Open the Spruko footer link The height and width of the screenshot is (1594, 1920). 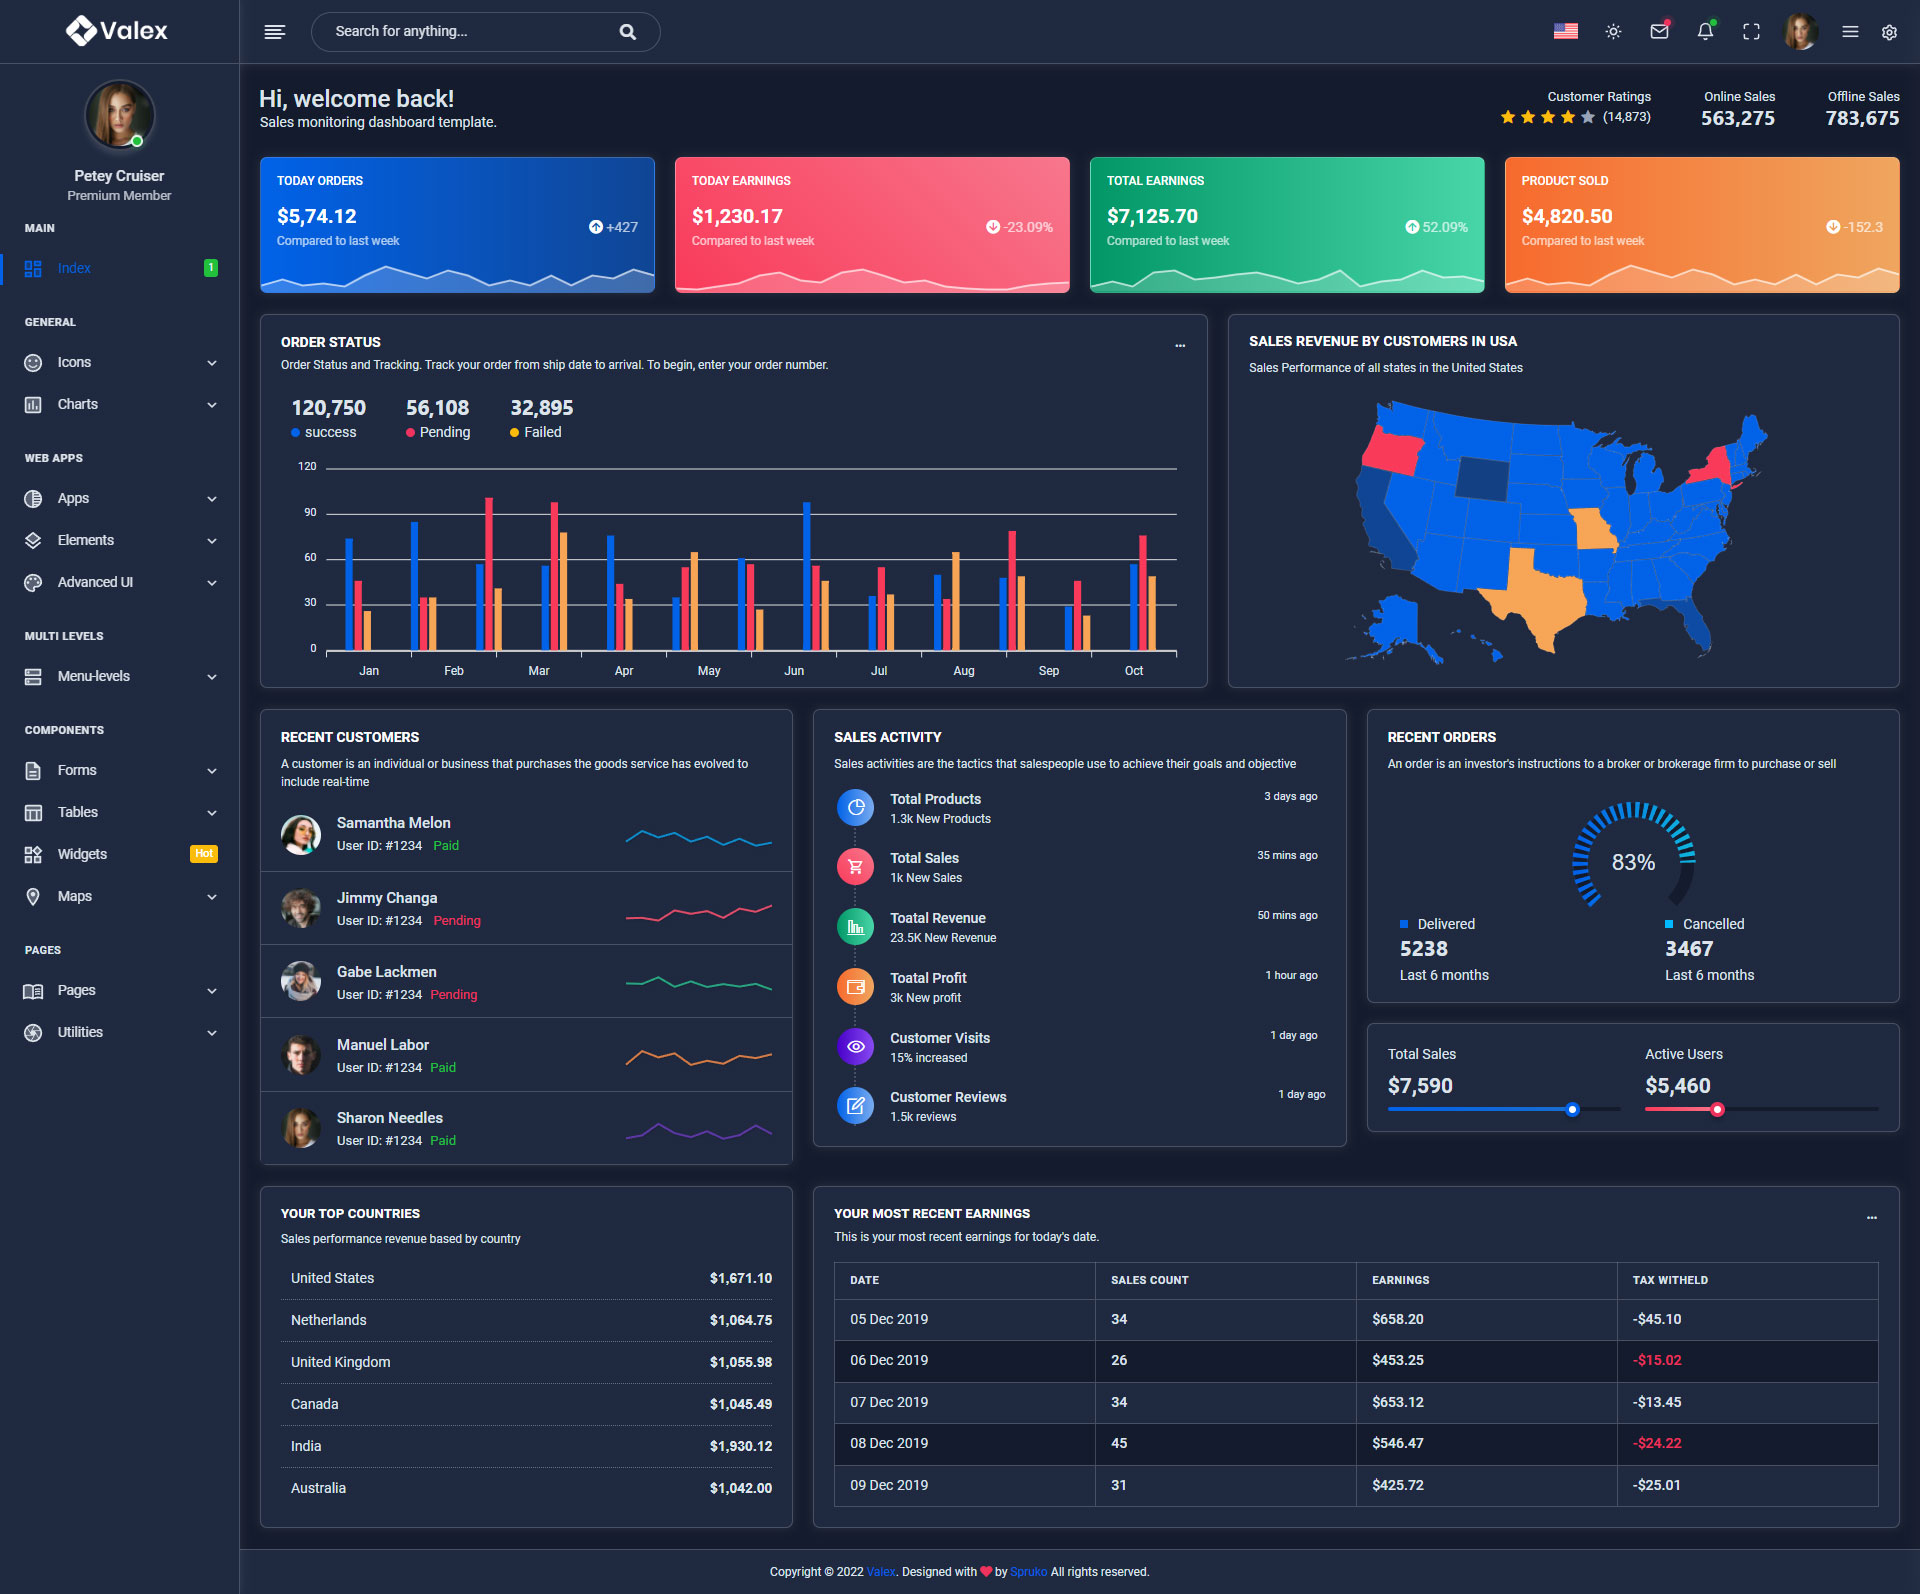[1028, 1572]
